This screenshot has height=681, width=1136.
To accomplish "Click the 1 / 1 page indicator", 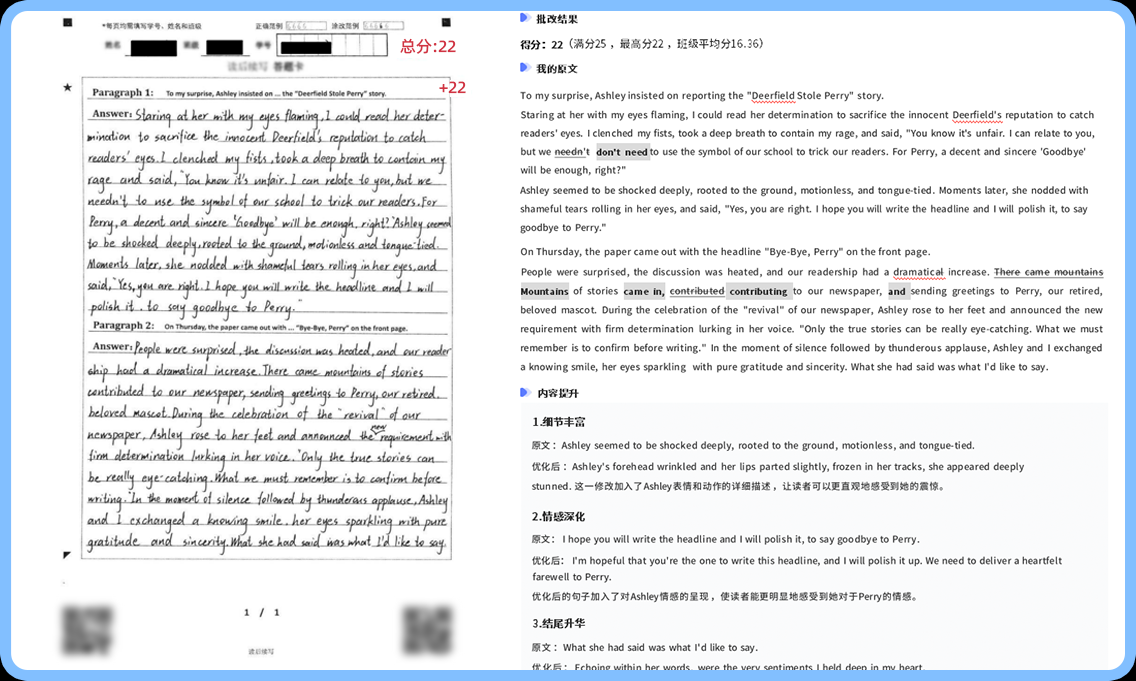I will click(x=262, y=613).
